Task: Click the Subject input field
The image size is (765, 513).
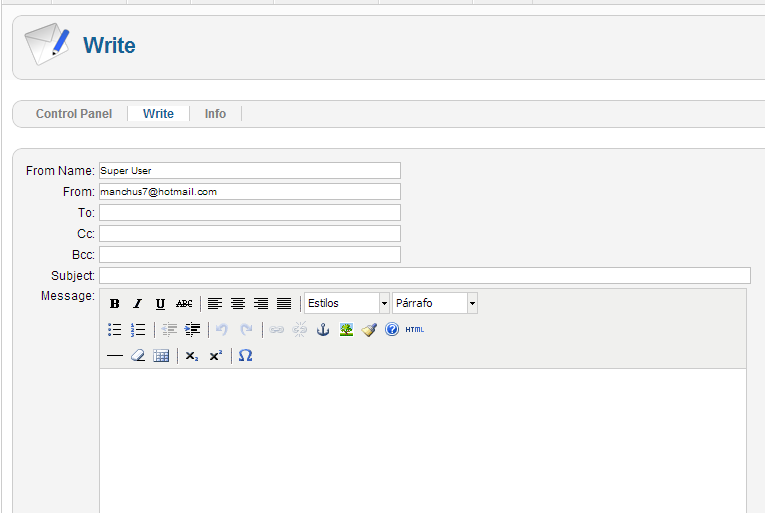Action: tap(424, 276)
